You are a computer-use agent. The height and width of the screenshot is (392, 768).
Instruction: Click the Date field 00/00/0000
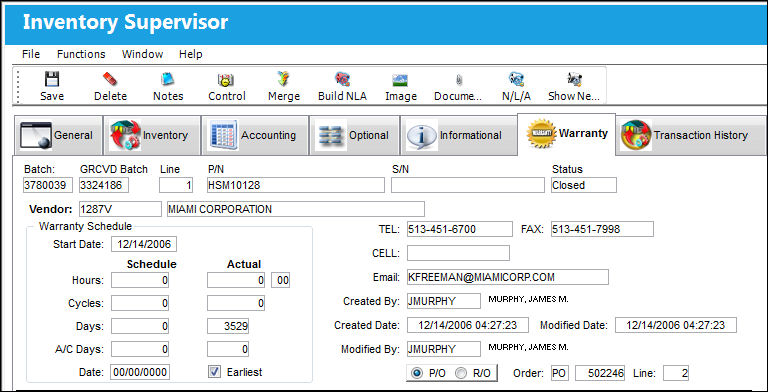point(140,372)
